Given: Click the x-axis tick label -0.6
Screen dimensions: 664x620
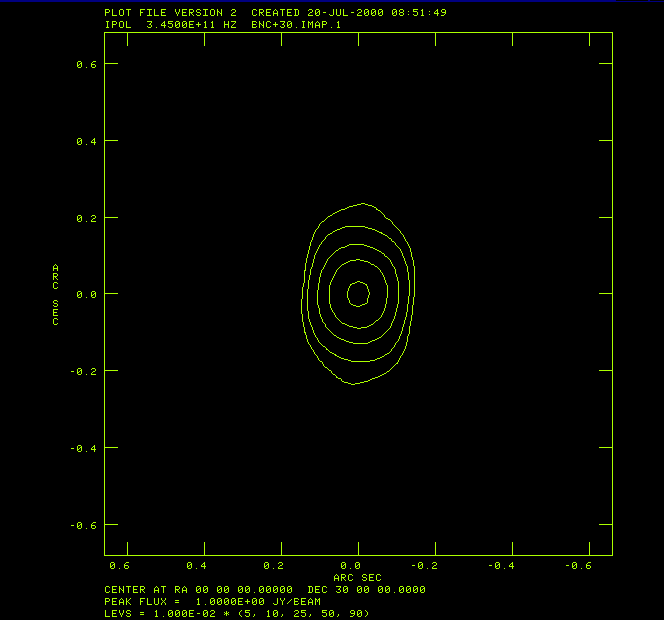Looking at the screenshot, I should (578, 566).
